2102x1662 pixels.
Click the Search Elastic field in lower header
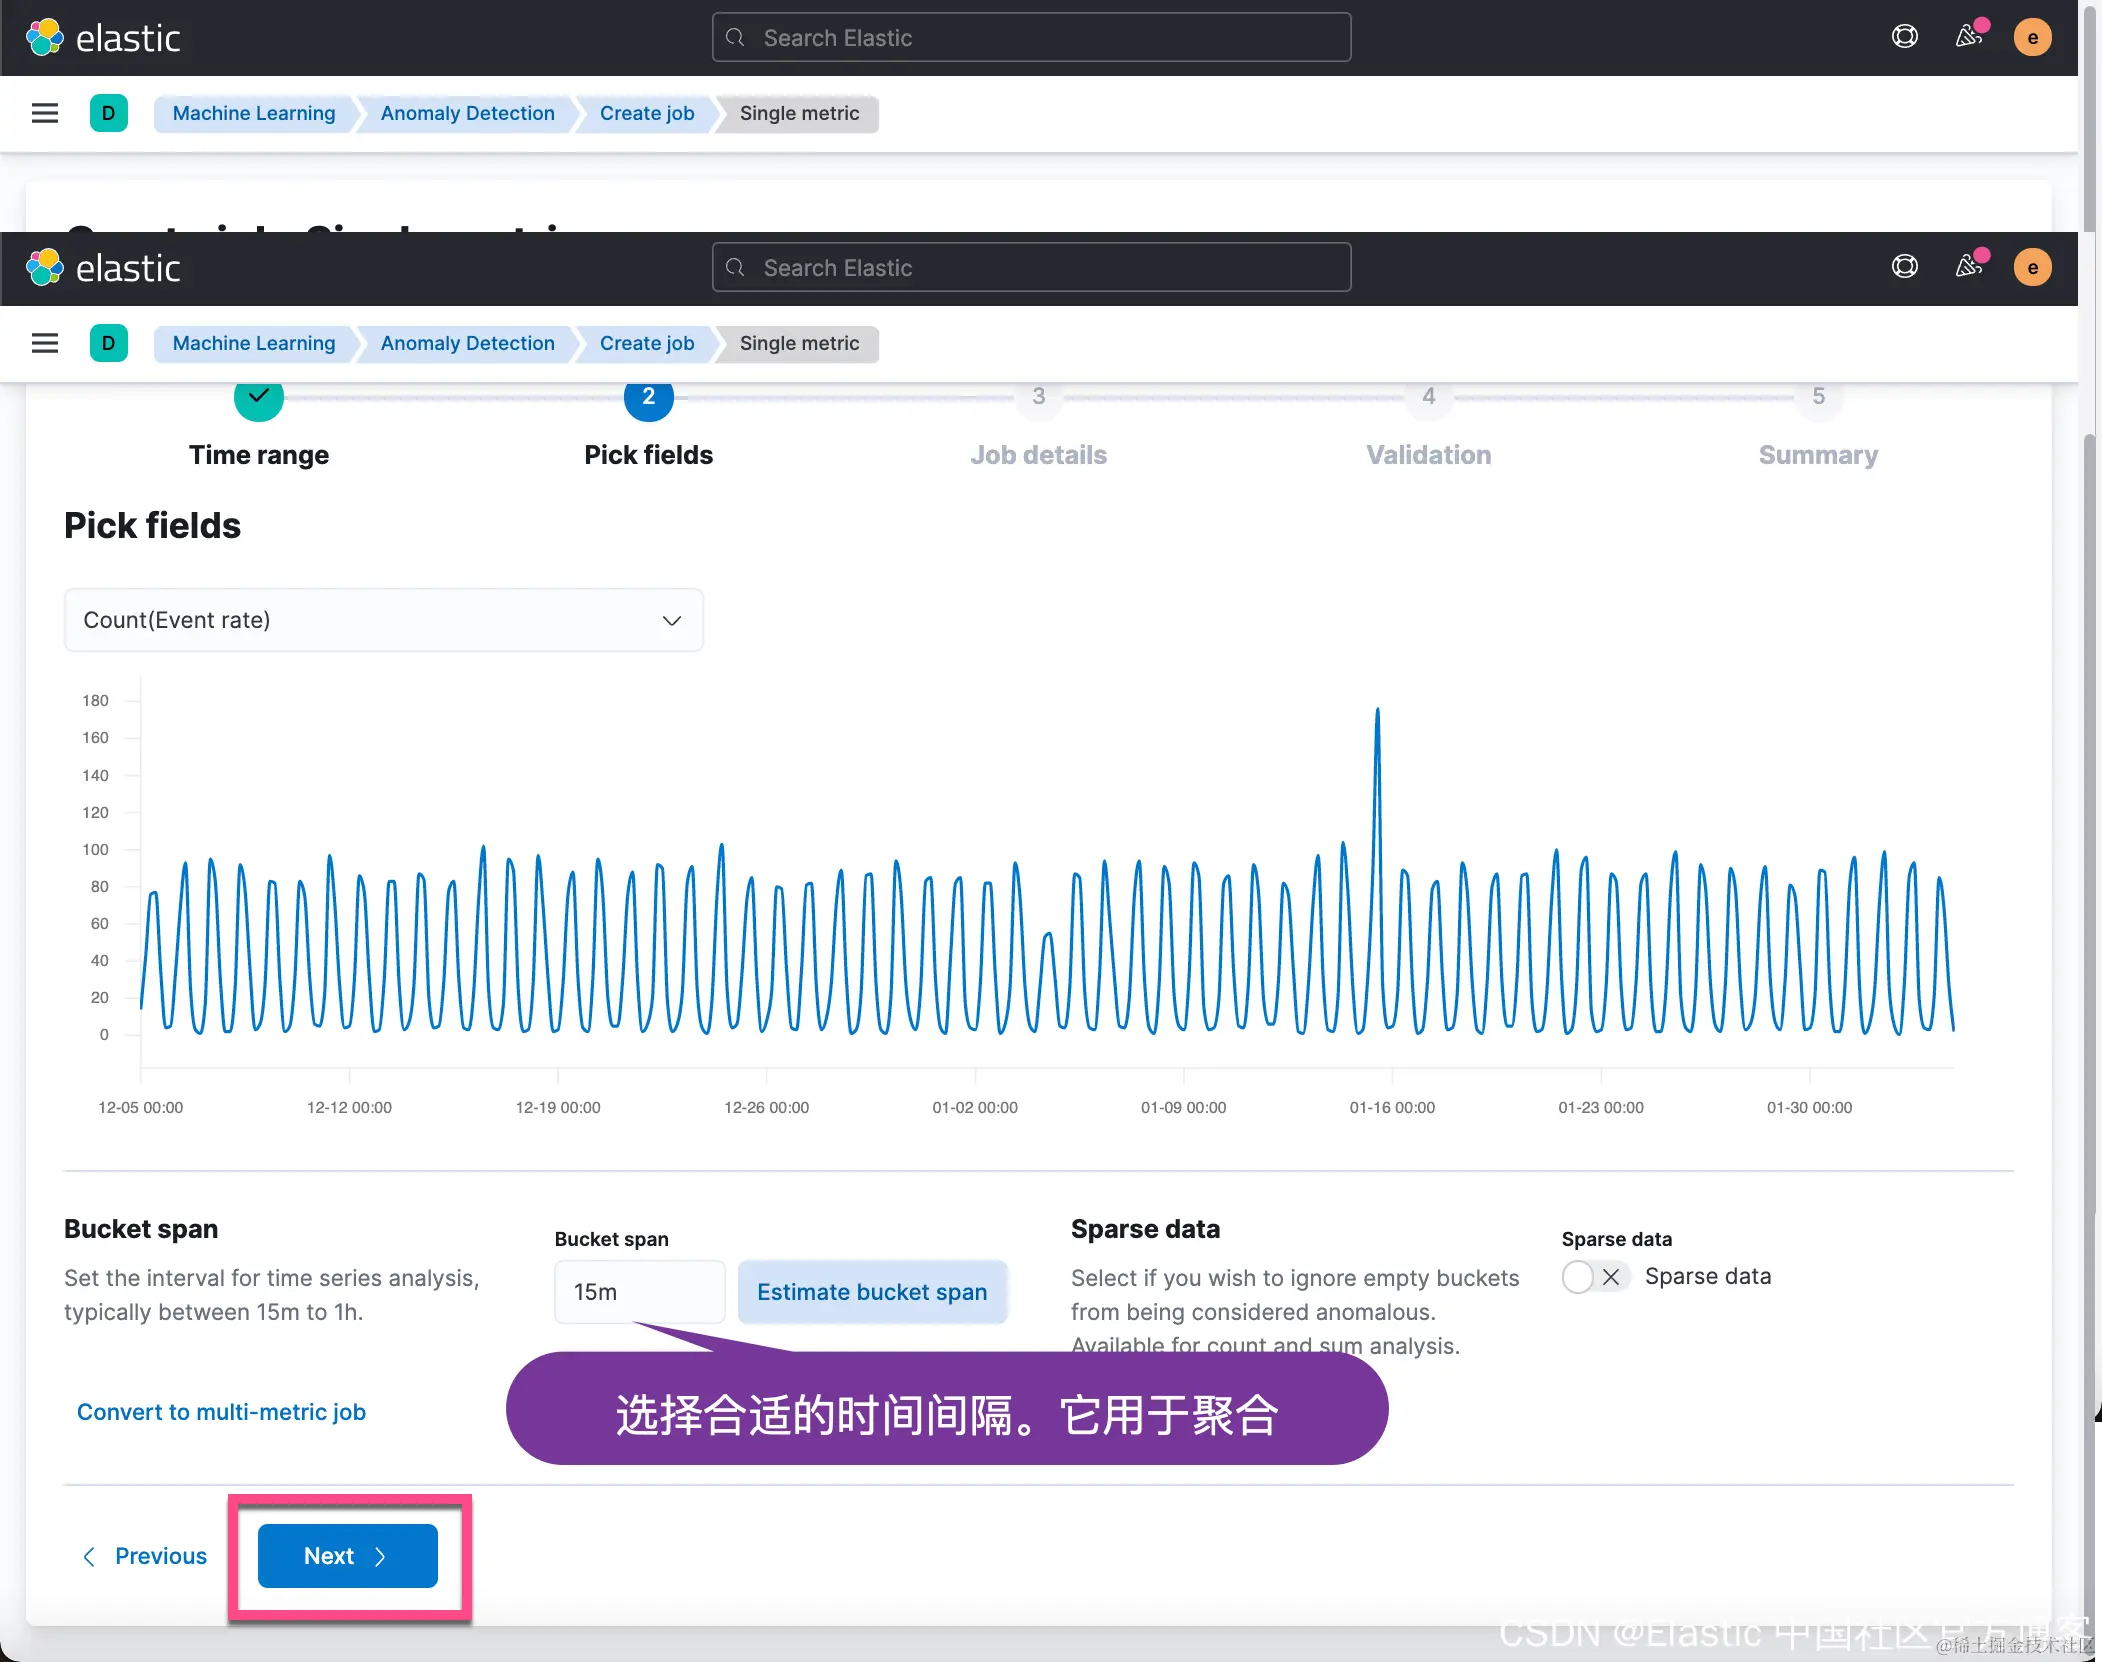click(1031, 268)
